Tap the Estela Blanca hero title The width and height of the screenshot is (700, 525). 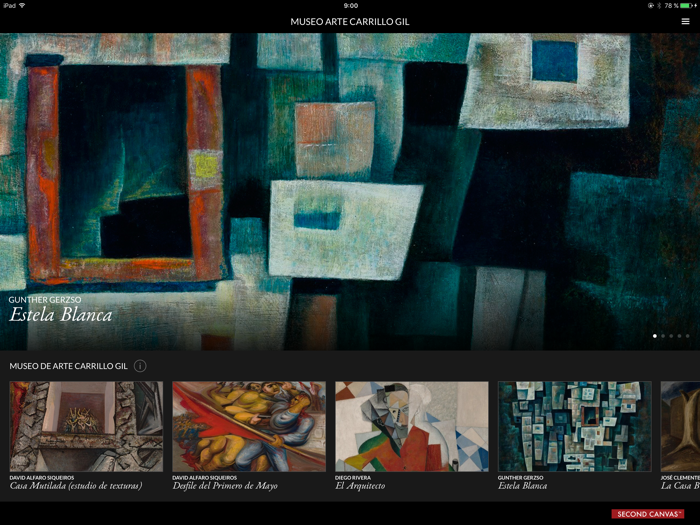61,315
